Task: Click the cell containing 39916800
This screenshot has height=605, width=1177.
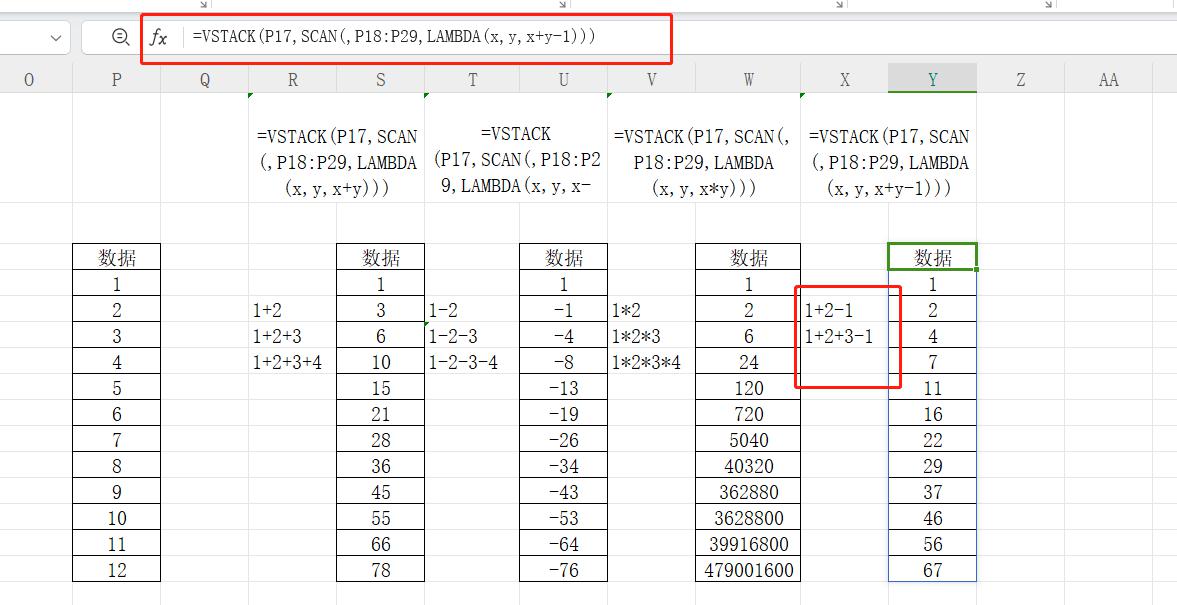Action: (x=748, y=543)
